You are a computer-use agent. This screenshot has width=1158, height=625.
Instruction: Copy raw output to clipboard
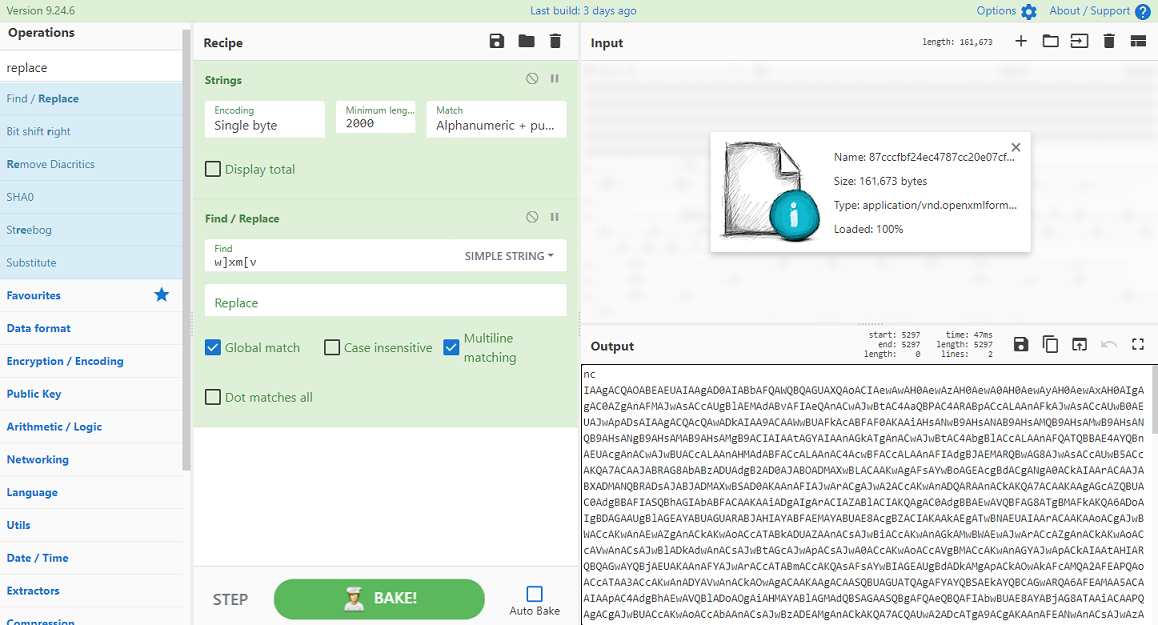coord(1050,344)
